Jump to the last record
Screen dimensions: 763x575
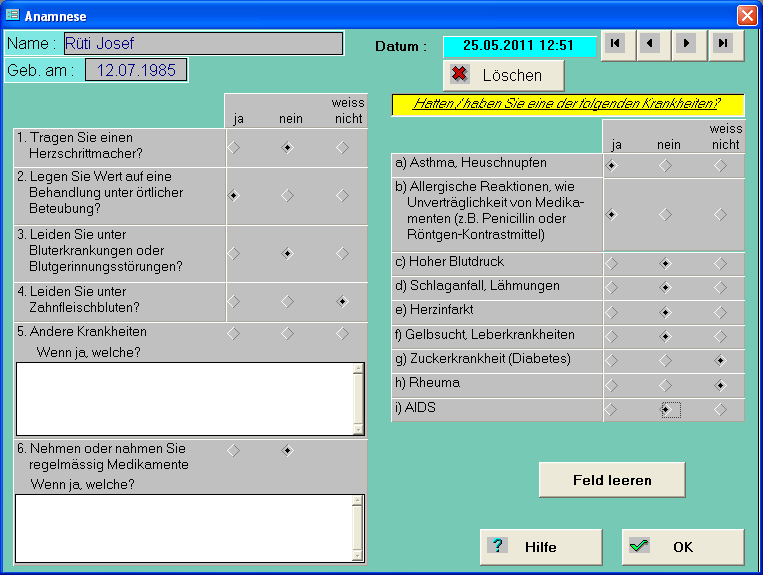pos(723,44)
